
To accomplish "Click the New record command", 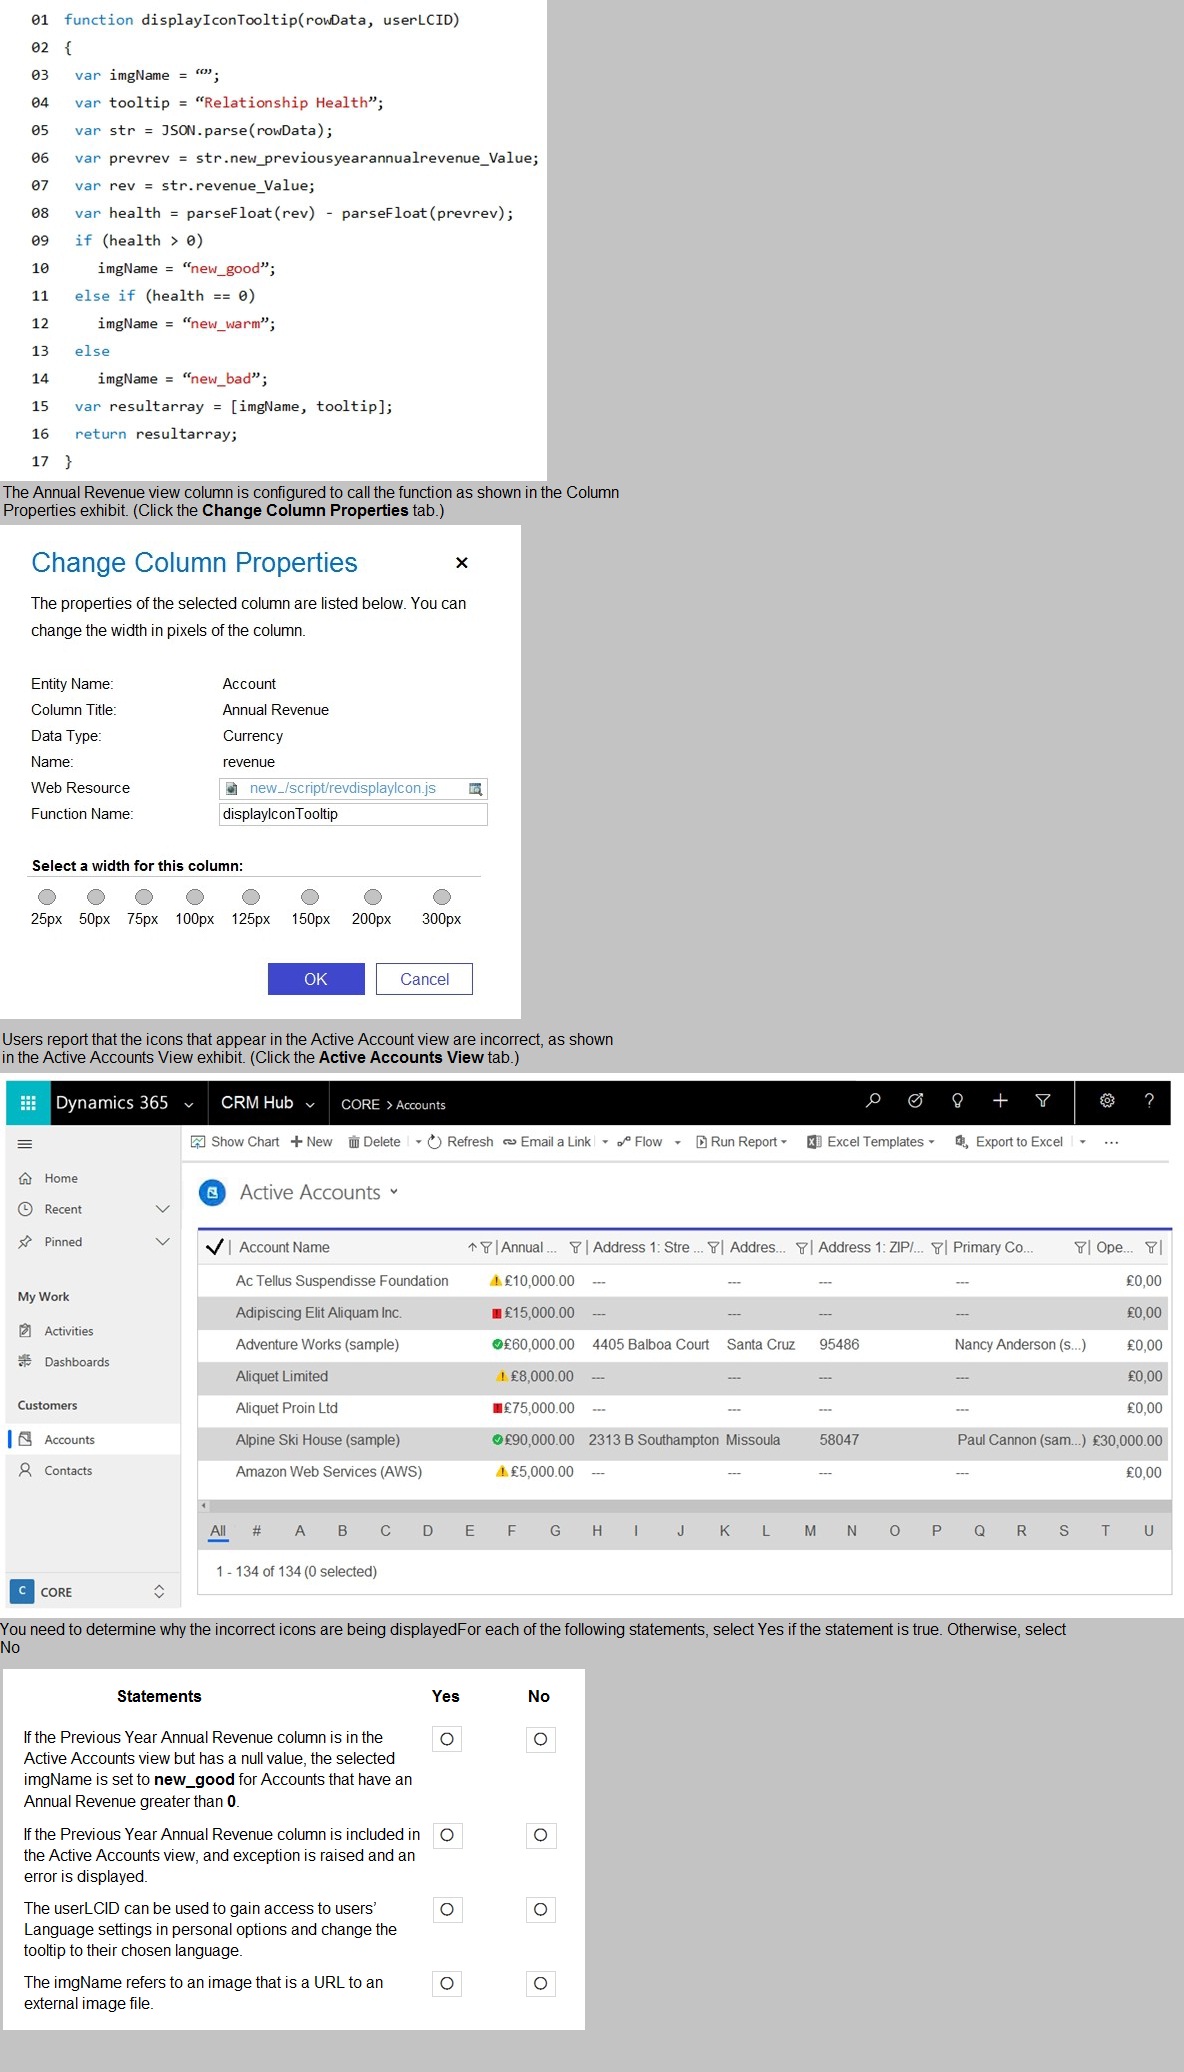I will pos(311,1142).
